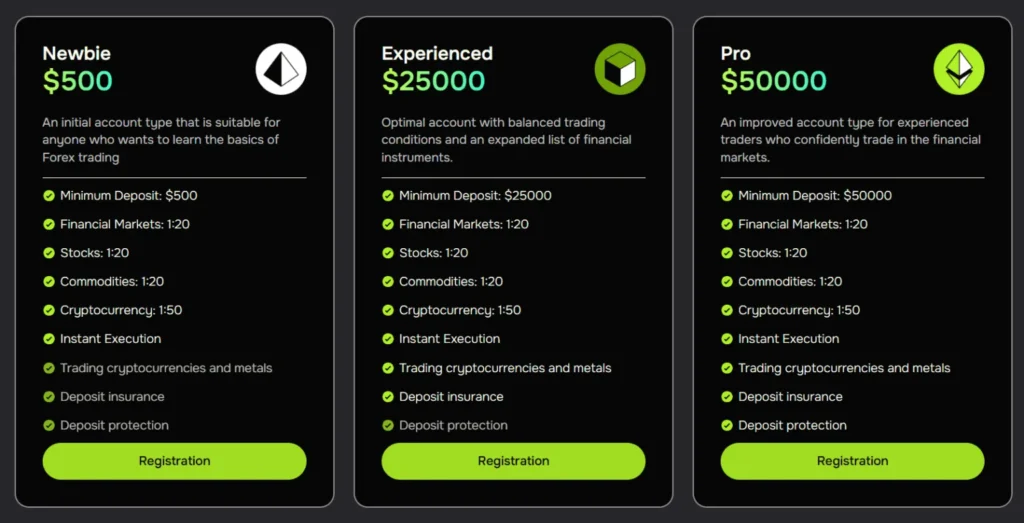The height and width of the screenshot is (523, 1024).
Task: Click the Newbie Instant Execution checkmark icon
Action: 49,339
